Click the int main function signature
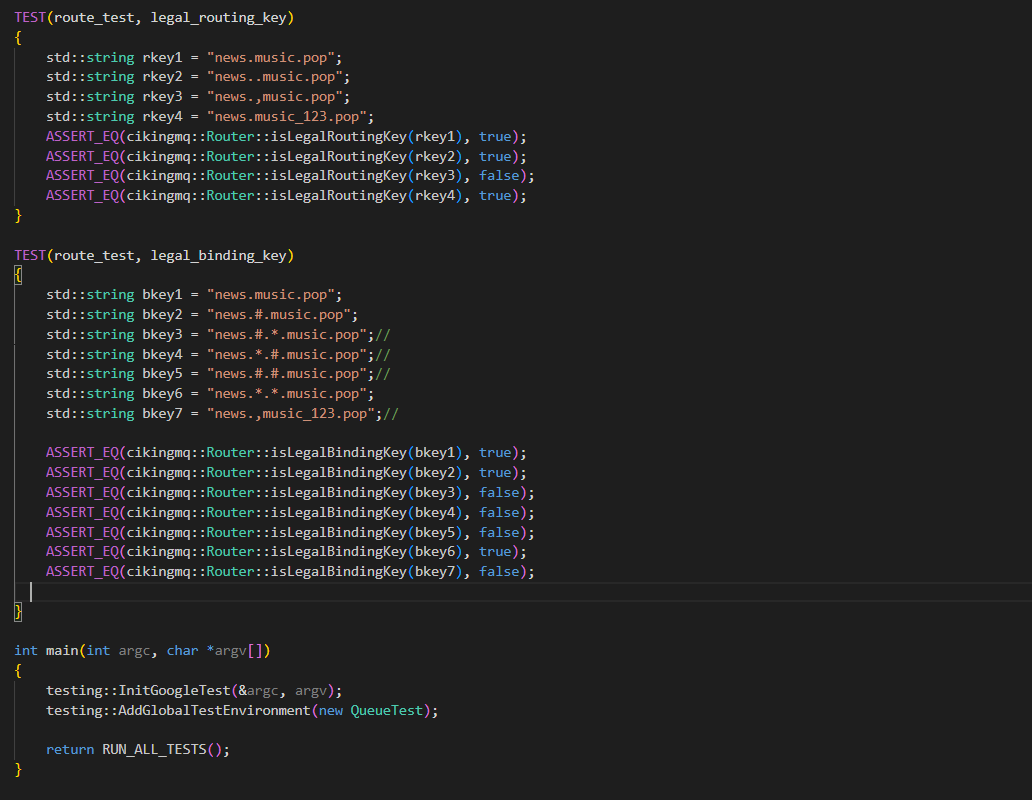Viewport: 1032px width, 800px height. point(142,651)
